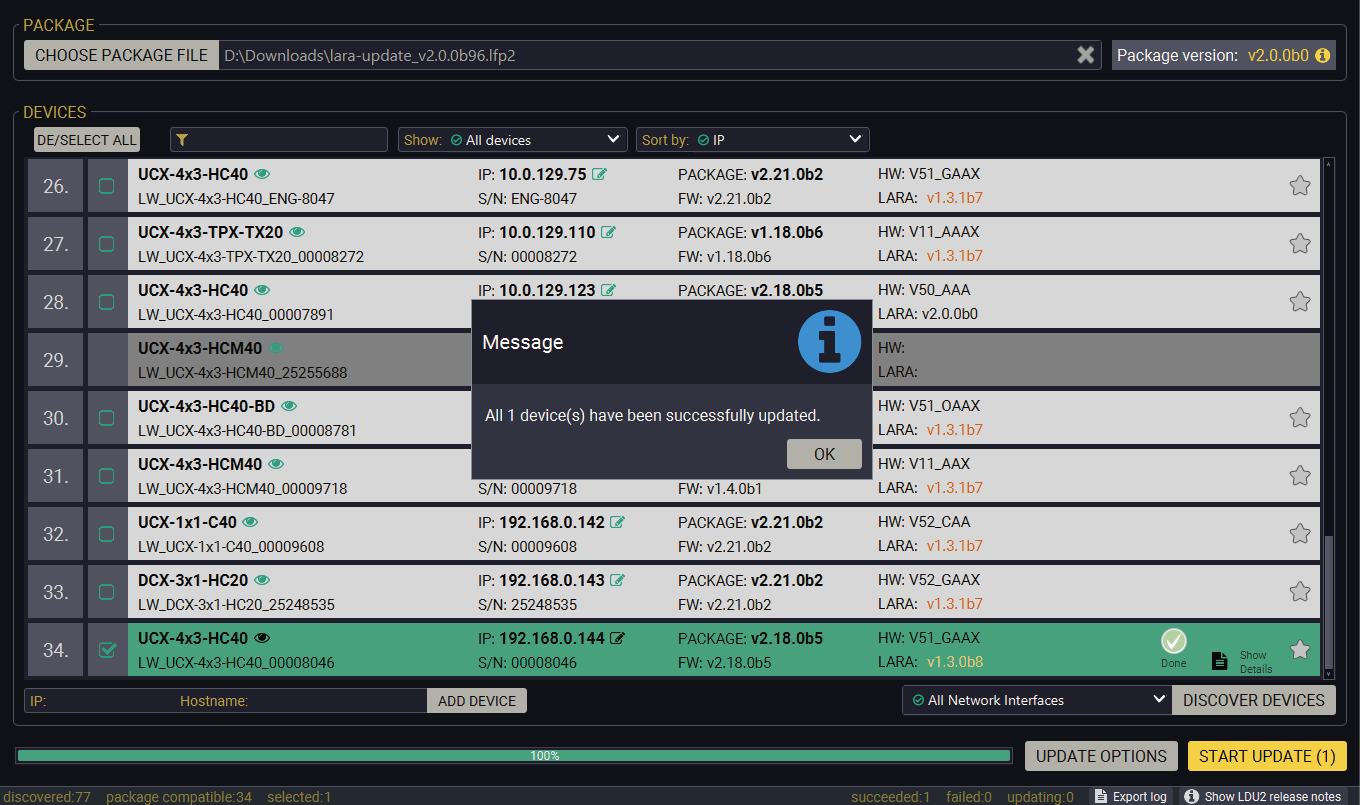Select checkbox for device 26
This screenshot has height=805, width=1360.
106,186
